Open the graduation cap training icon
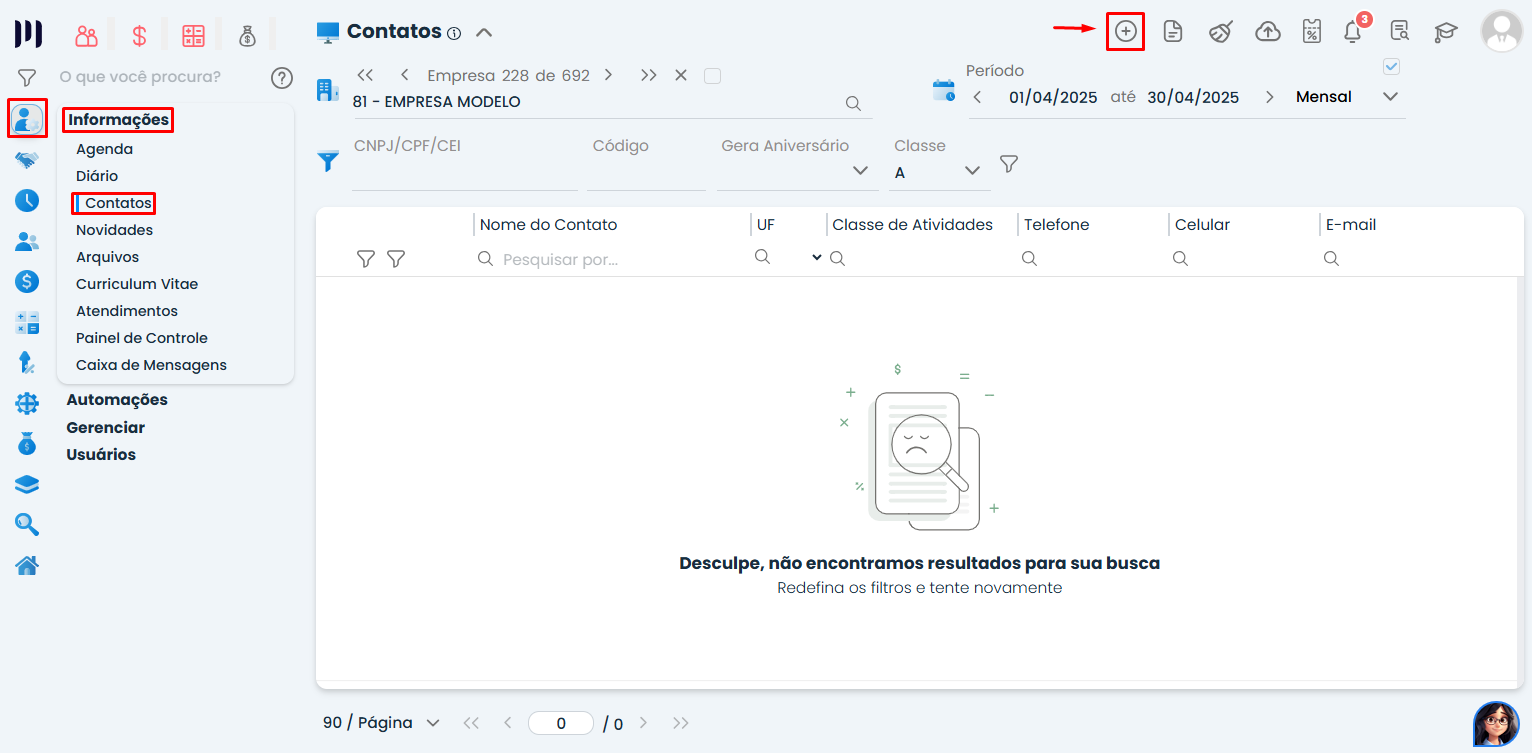Screen dimensions: 1532x753 tap(1446, 32)
